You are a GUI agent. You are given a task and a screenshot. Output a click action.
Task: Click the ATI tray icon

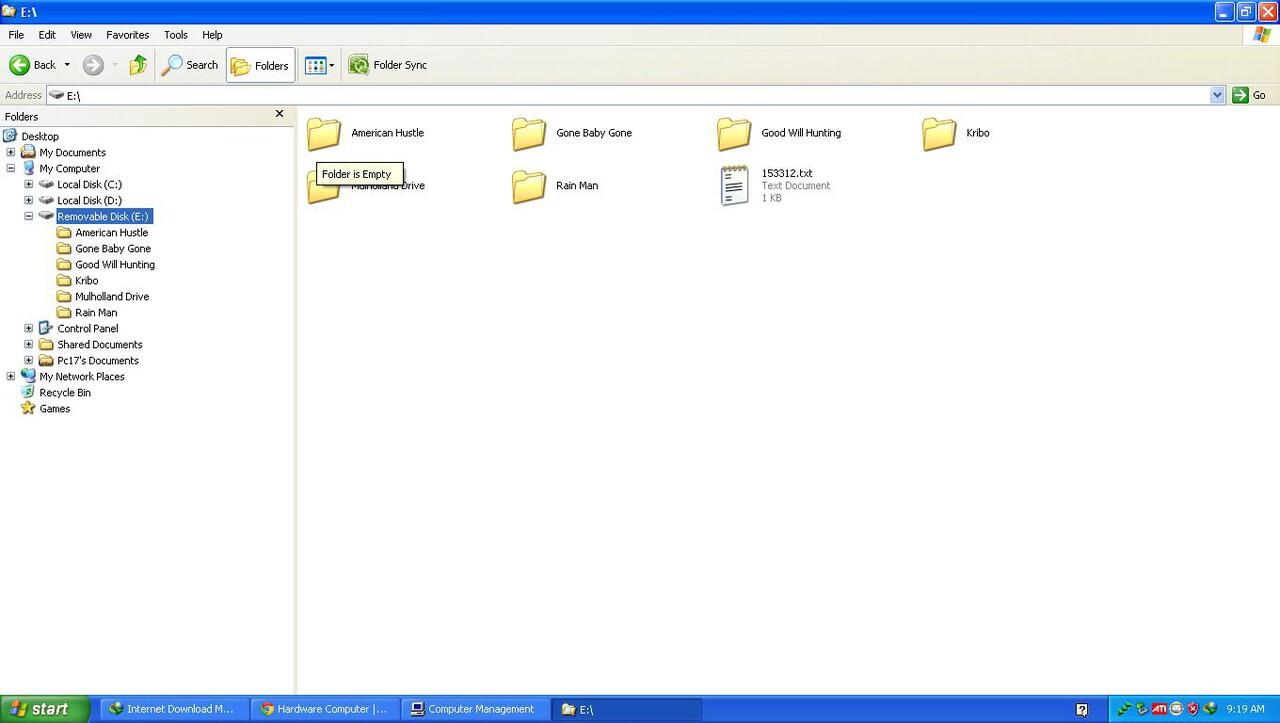pos(1159,709)
